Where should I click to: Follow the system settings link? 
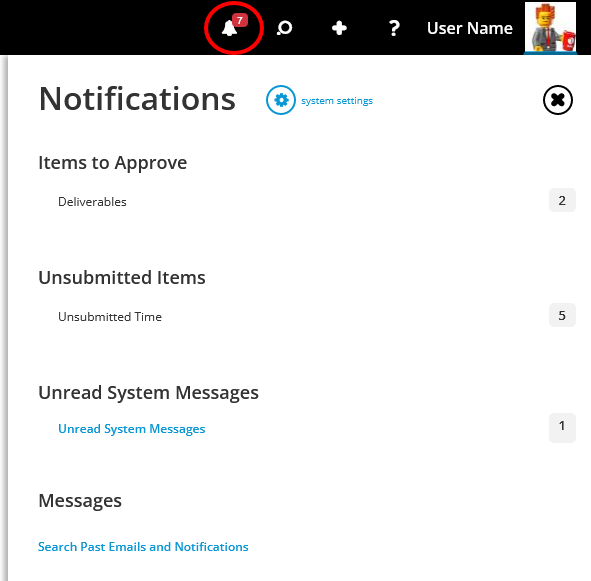[337, 101]
